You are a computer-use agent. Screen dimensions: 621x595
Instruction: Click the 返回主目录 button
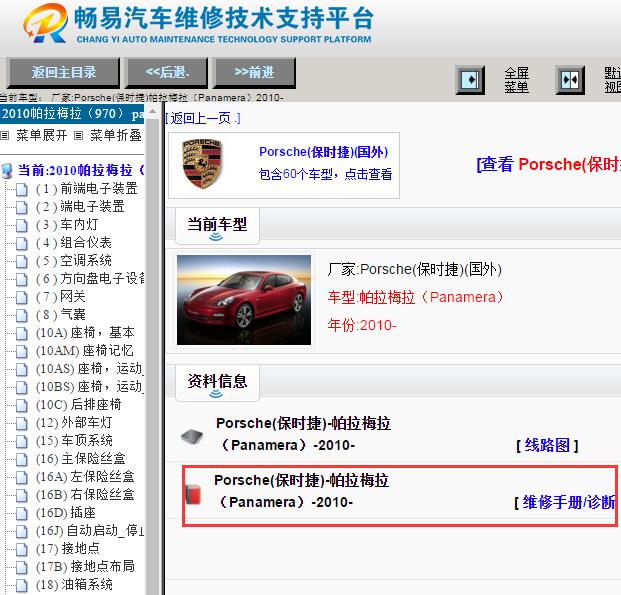click(x=63, y=72)
